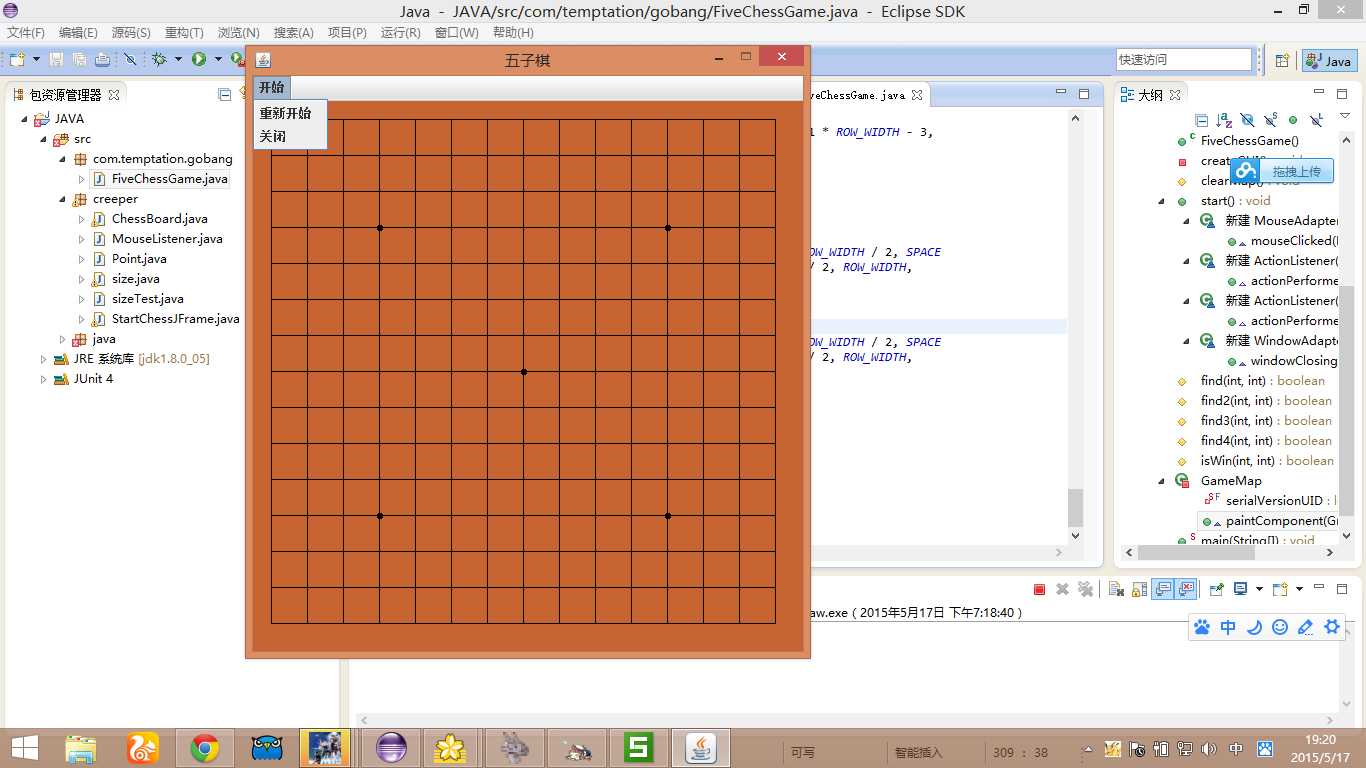Click Baidu paw icon on IME bar

tap(1203, 627)
